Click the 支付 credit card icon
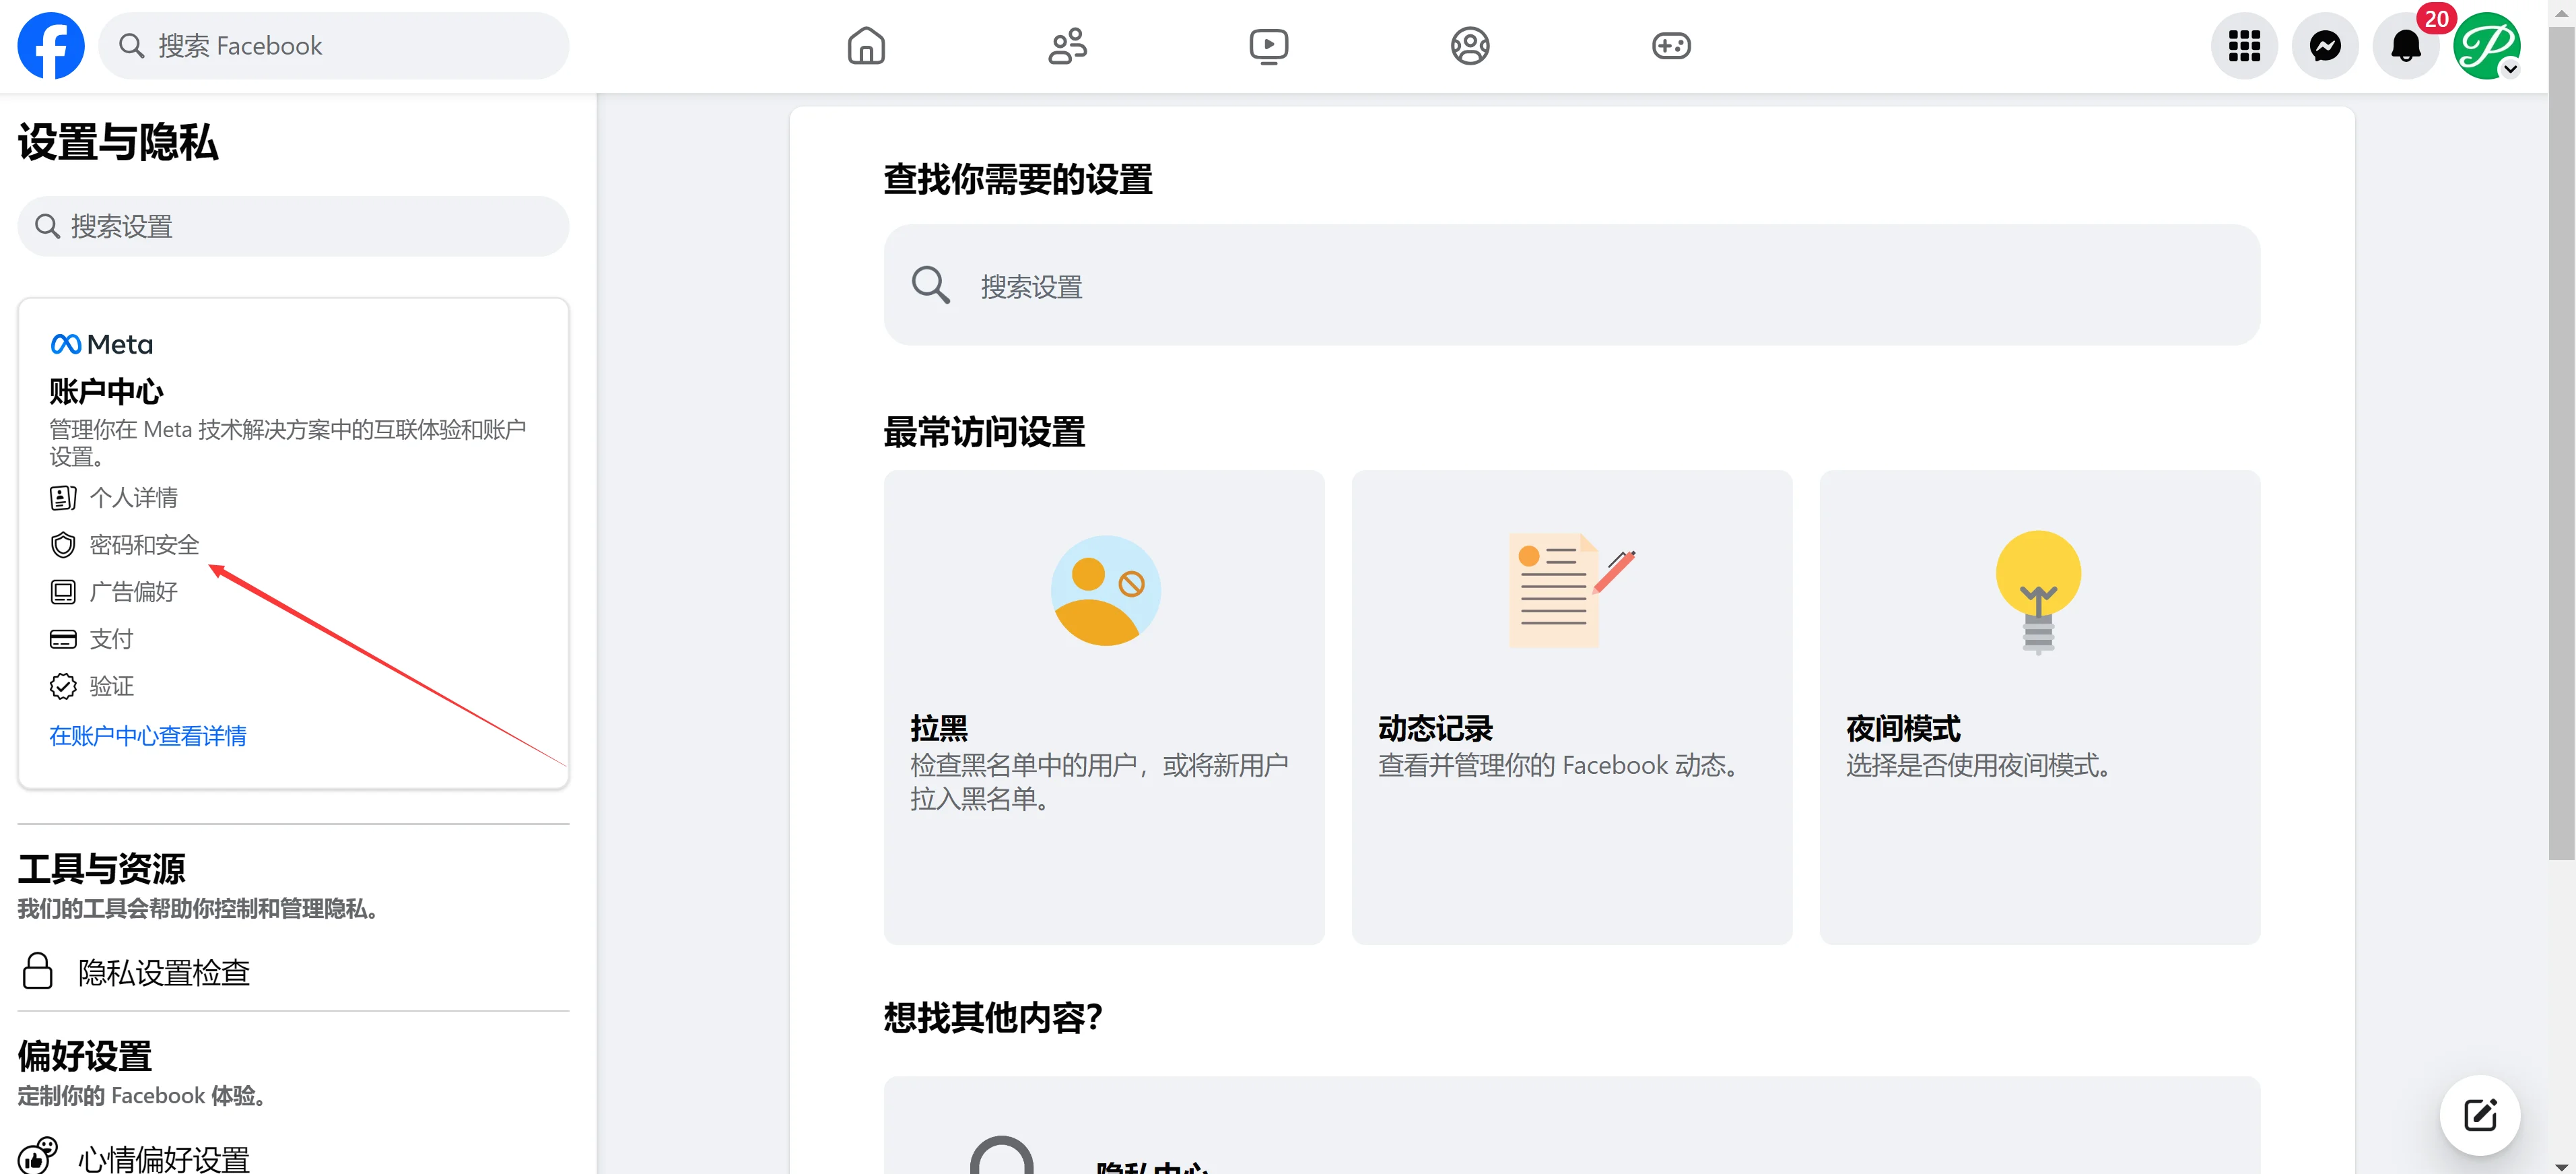The width and height of the screenshot is (2576, 1174). [63, 638]
